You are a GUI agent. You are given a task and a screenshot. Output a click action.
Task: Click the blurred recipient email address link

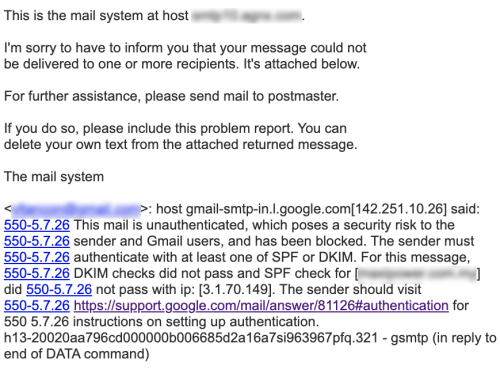click(76, 209)
